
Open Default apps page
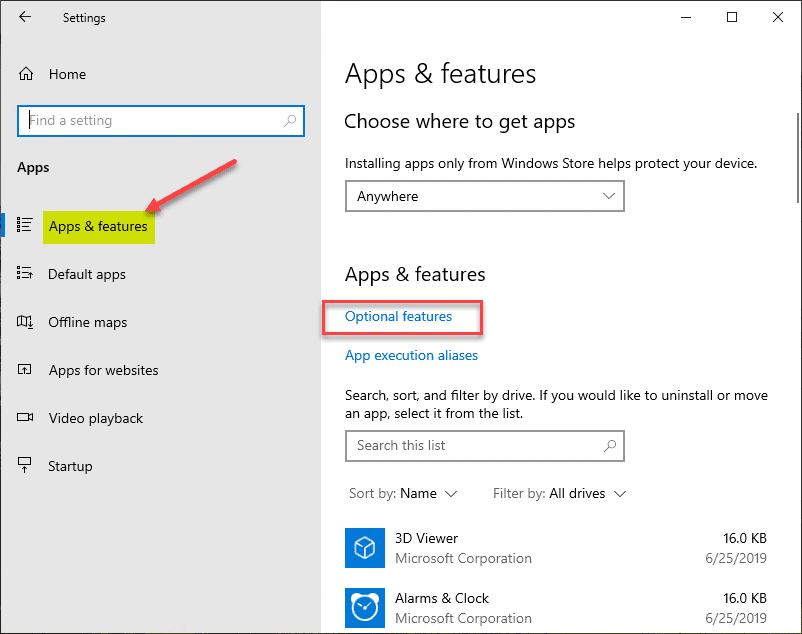click(x=86, y=275)
